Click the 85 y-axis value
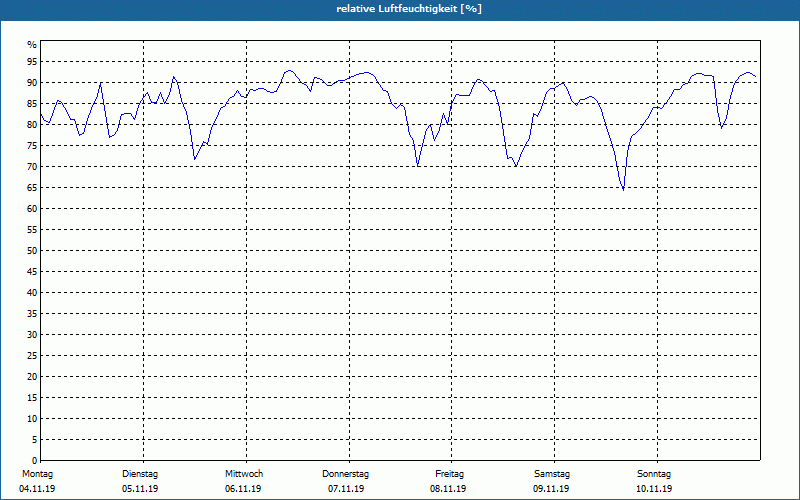Screen dimensions: 800x500 pyautogui.click(x=32, y=104)
